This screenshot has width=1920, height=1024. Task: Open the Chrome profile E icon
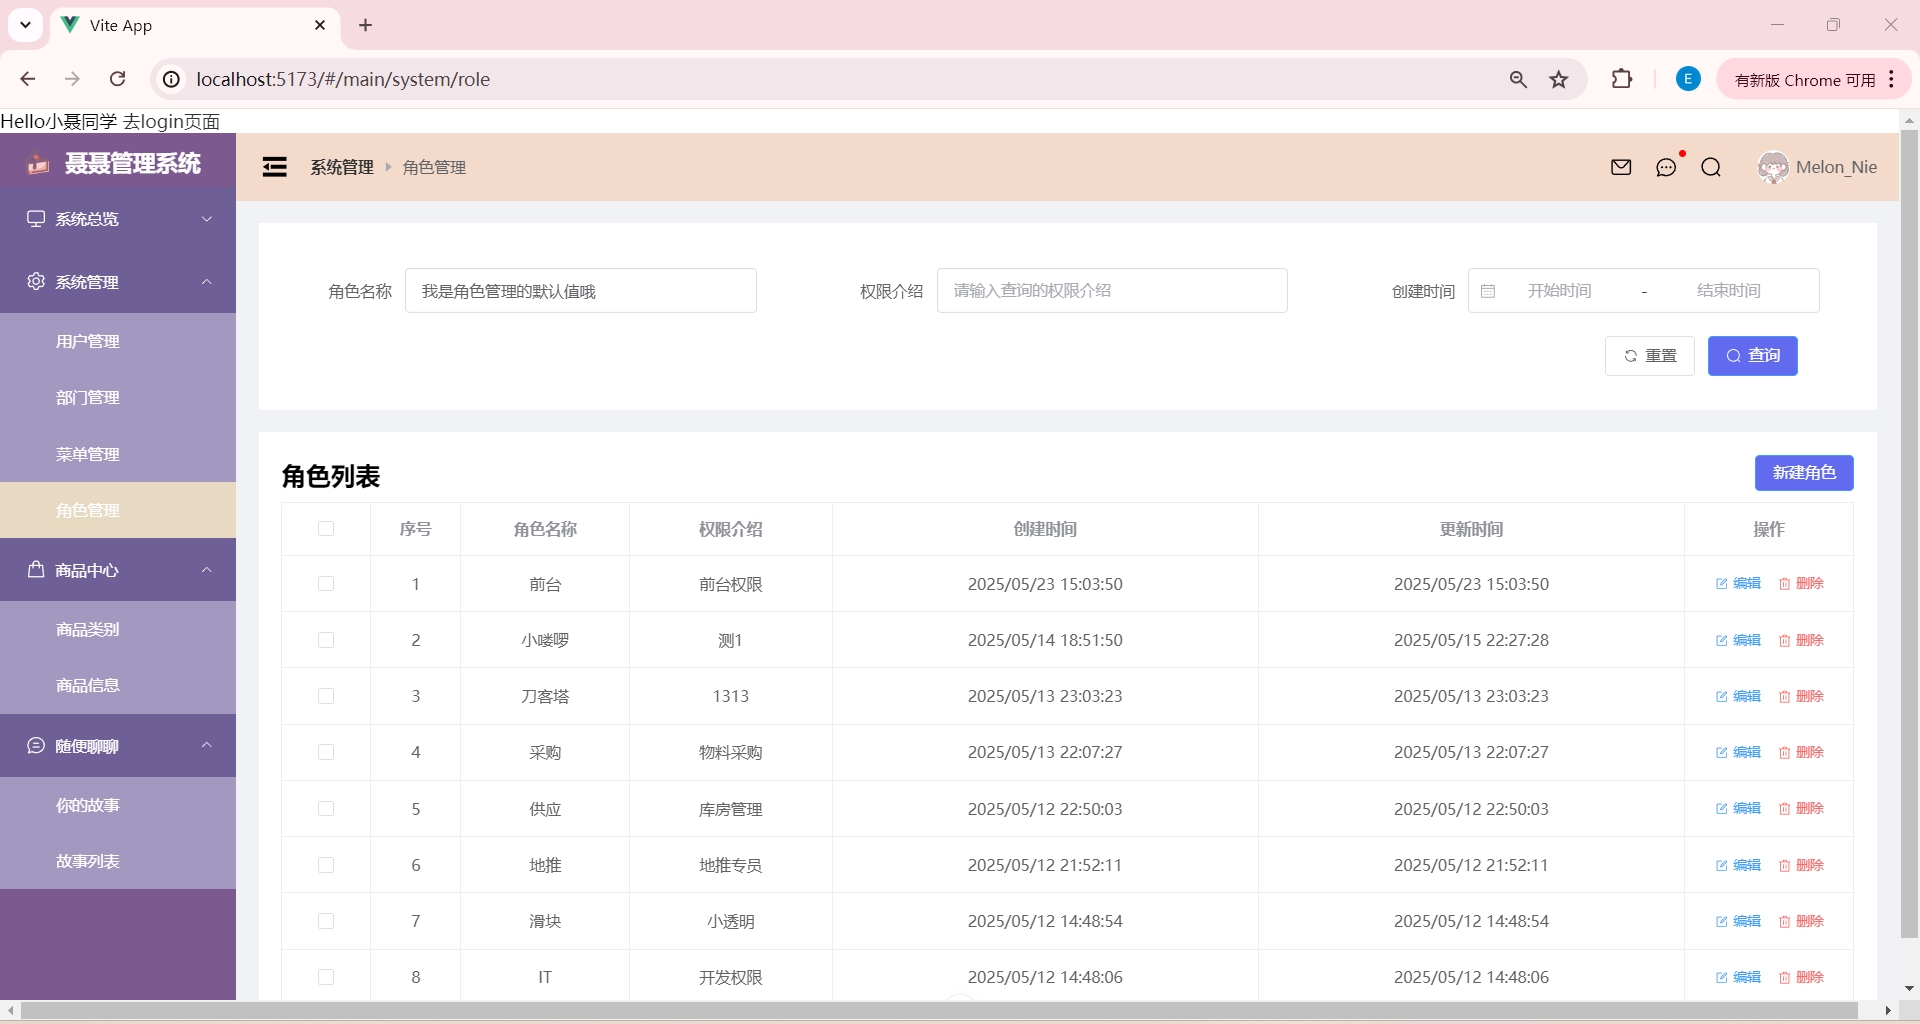point(1688,79)
